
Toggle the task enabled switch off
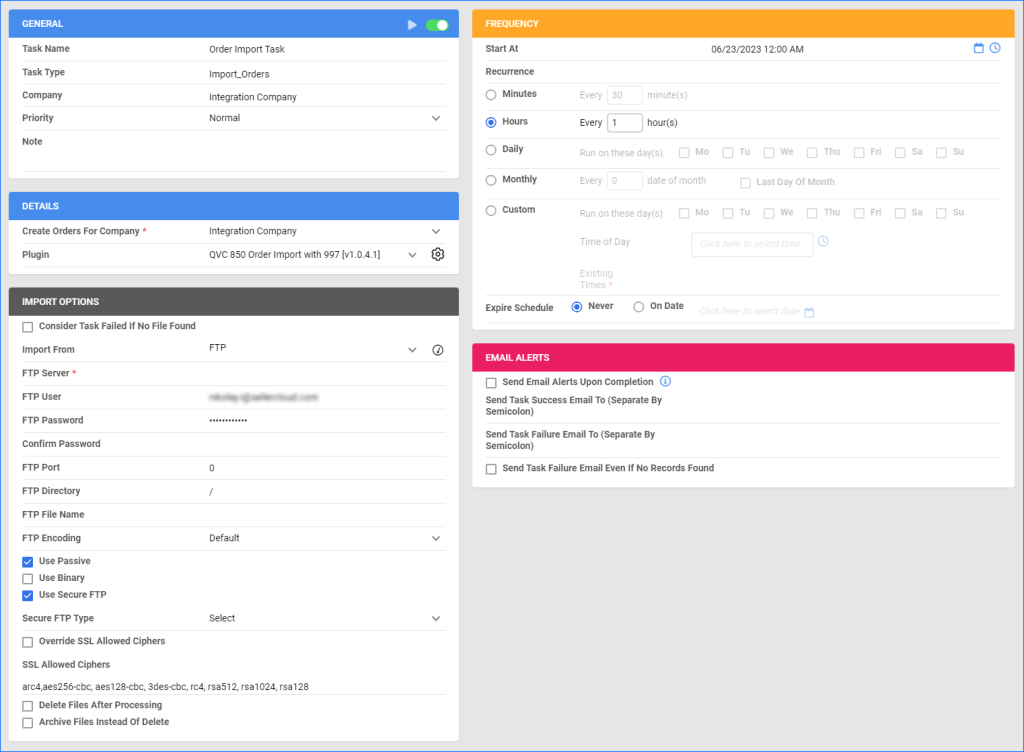coord(438,22)
